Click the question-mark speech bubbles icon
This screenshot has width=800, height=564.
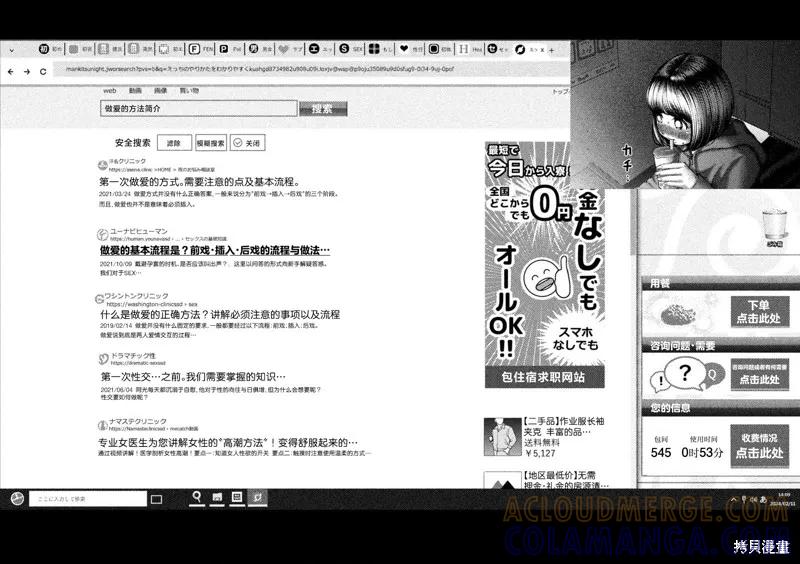click(687, 377)
